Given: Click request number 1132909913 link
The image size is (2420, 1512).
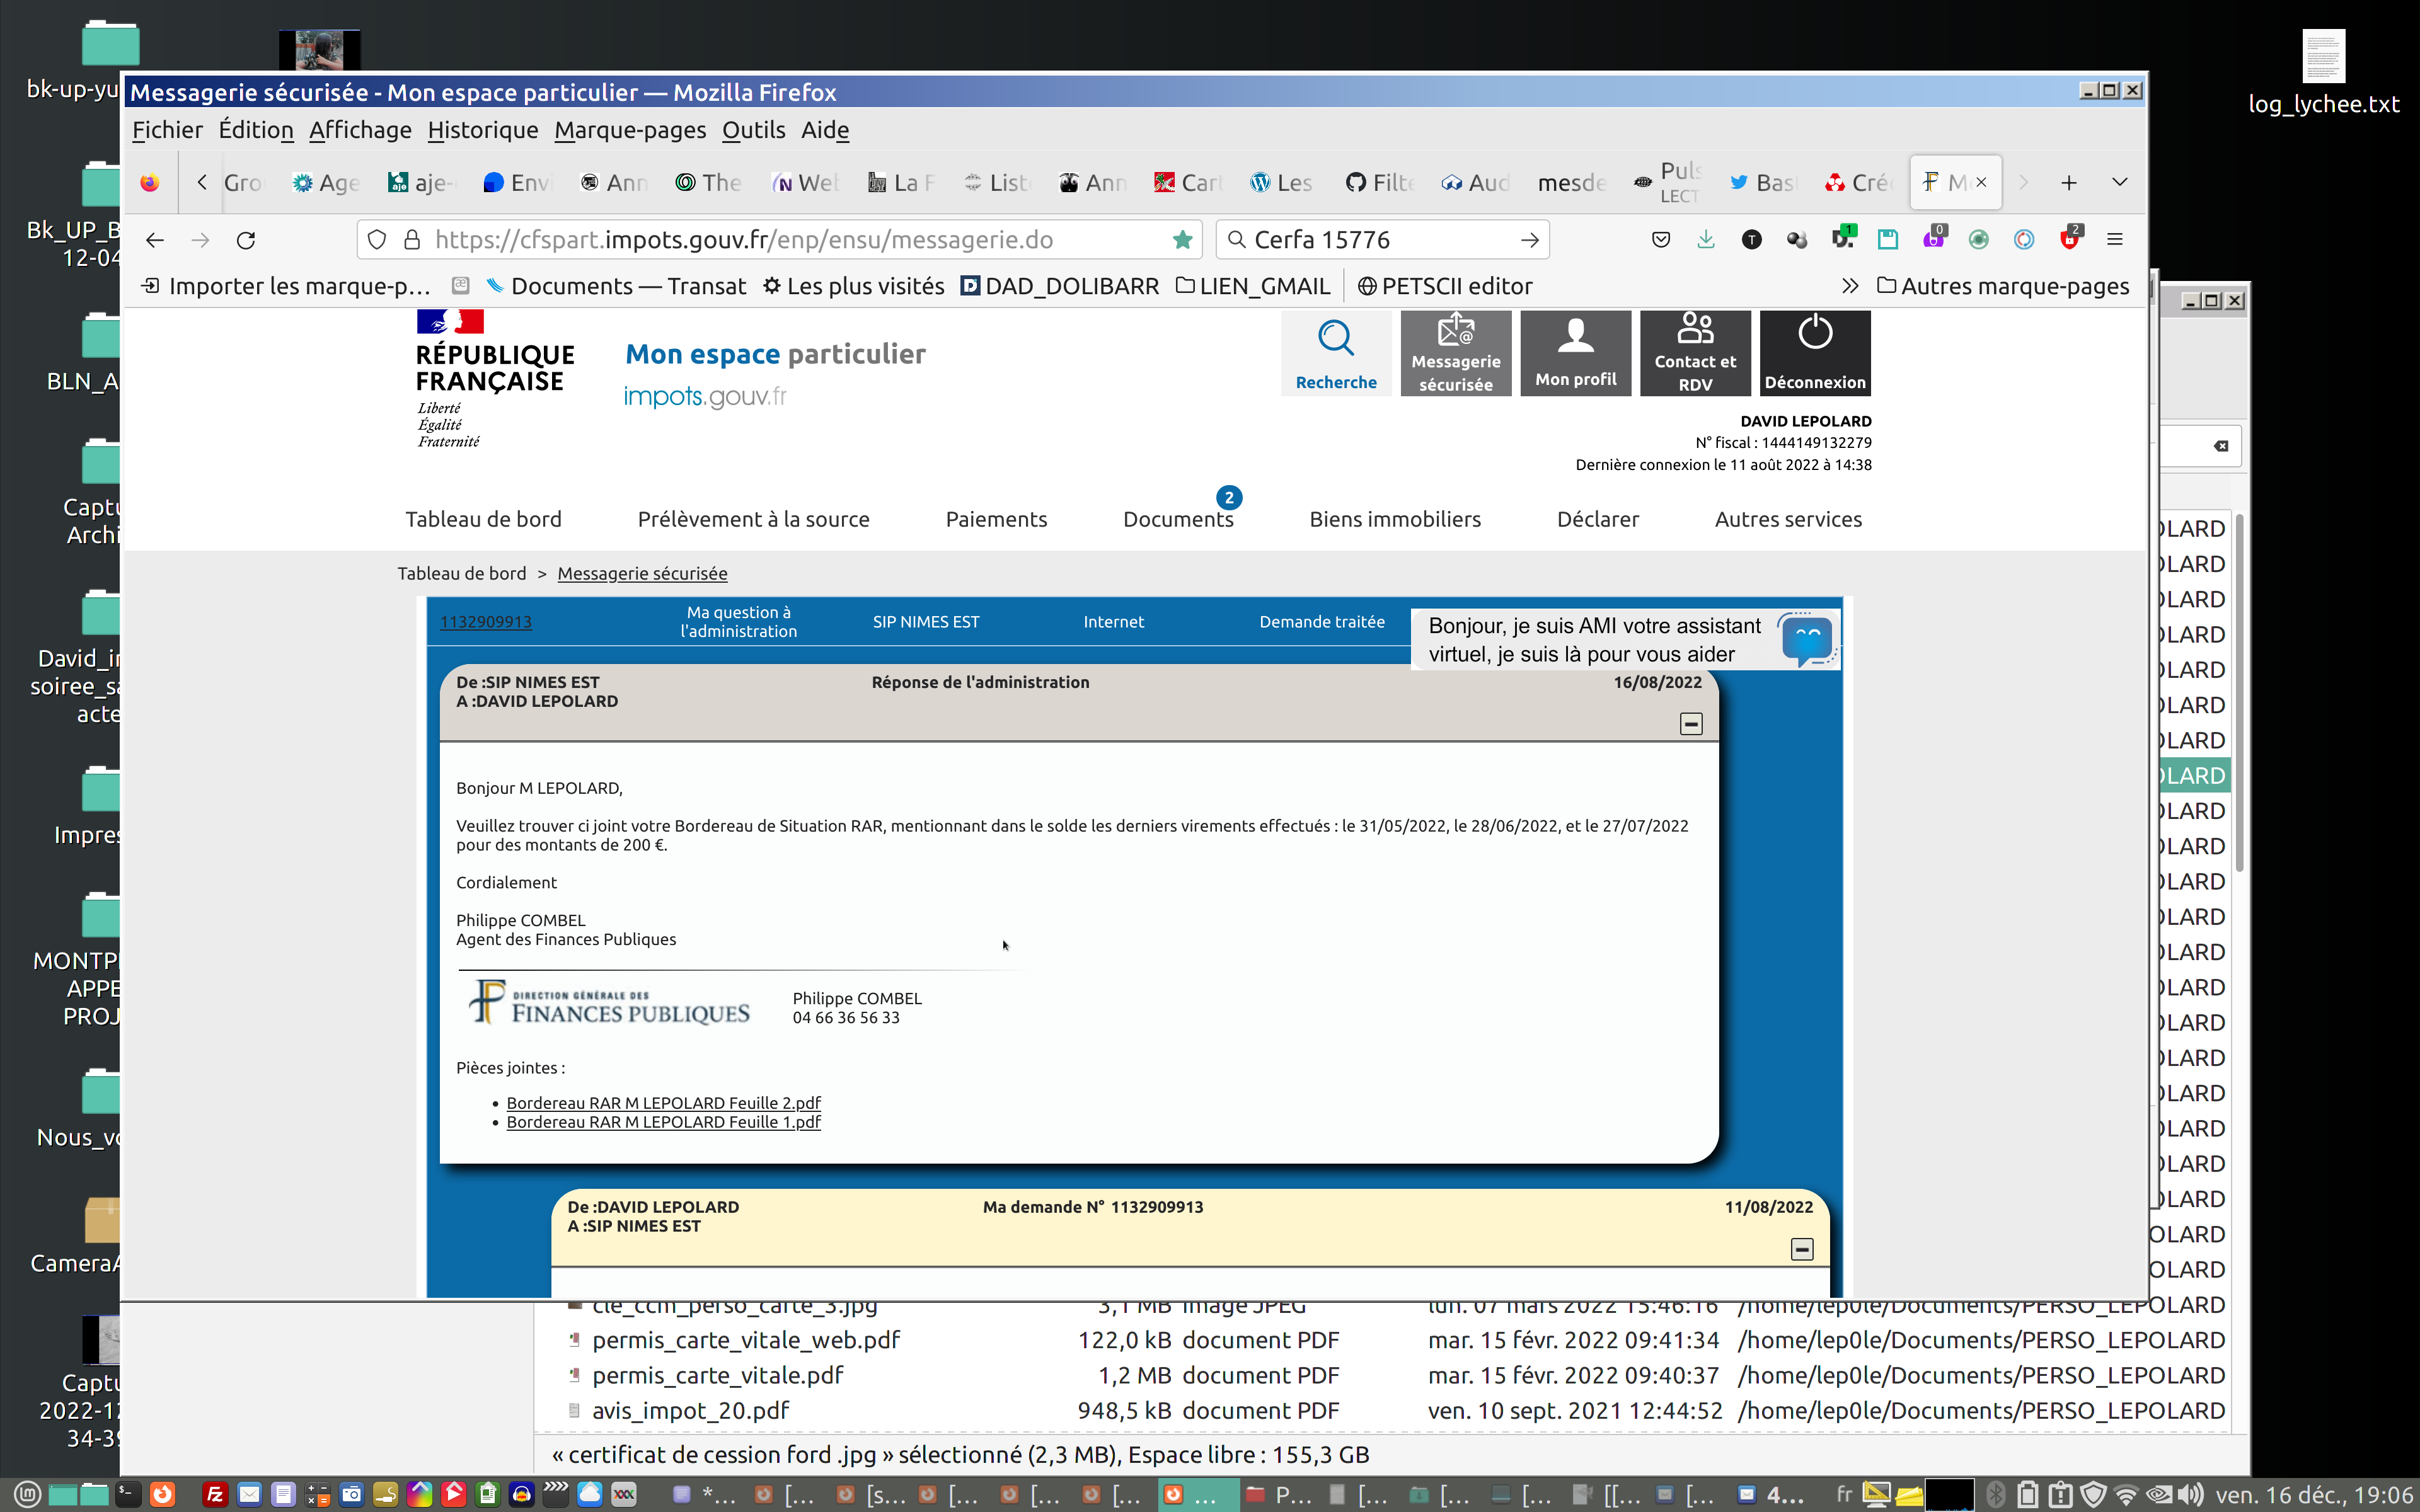Looking at the screenshot, I should tap(485, 622).
